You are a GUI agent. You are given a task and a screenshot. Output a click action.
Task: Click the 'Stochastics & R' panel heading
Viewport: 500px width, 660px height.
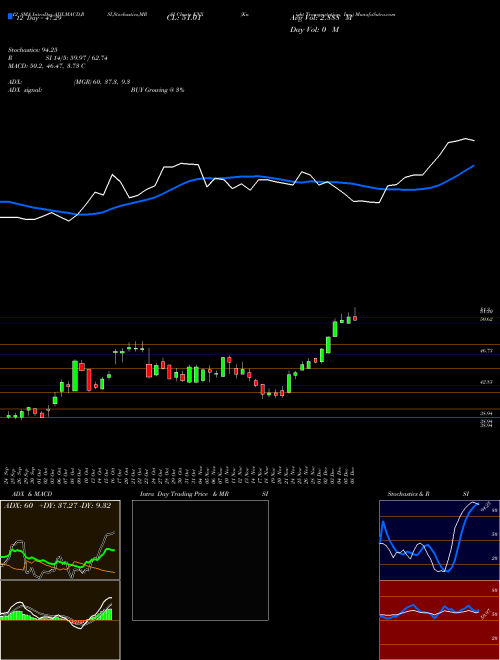[x=409, y=494]
